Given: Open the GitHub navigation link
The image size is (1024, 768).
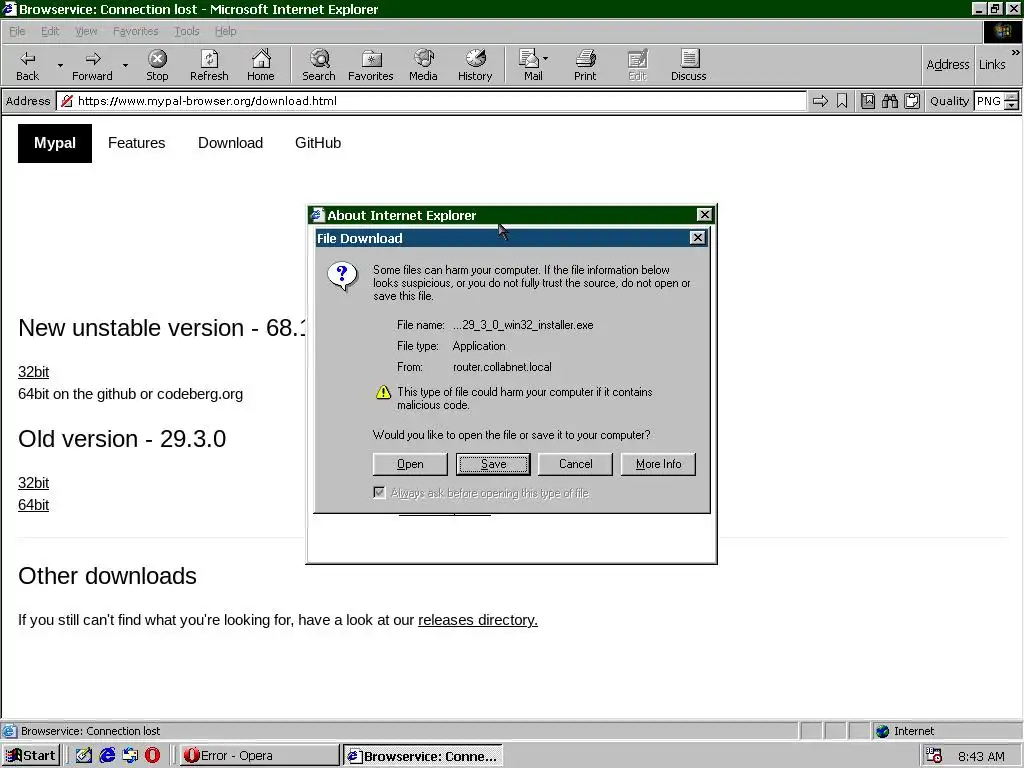Looking at the screenshot, I should 318,143.
